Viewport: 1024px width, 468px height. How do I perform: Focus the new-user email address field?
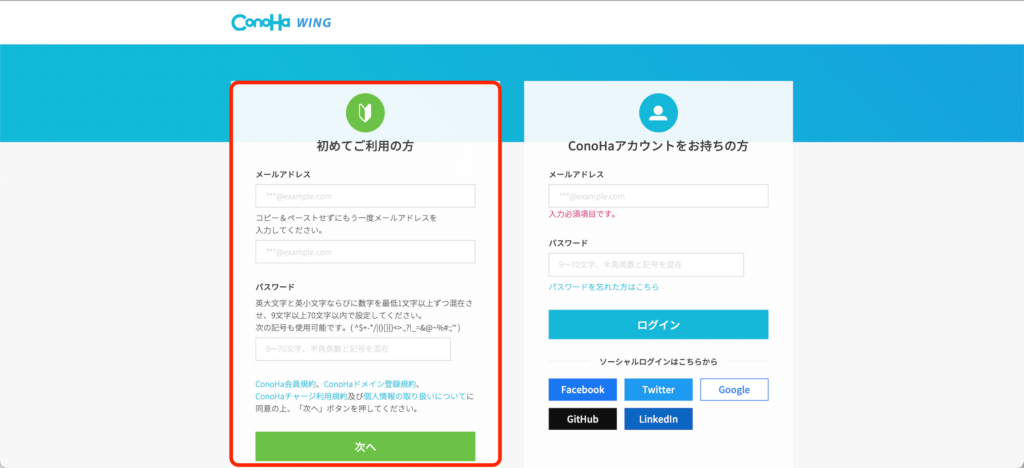pos(365,196)
